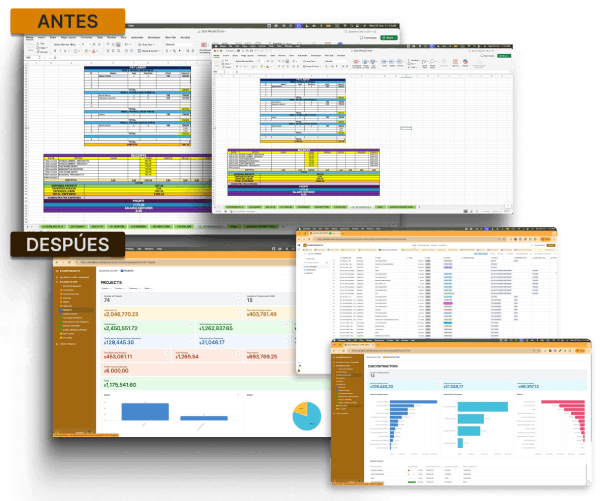This screenshot has height=501, width=600.
Task: Open General number format dropdown, front Excel
Action: (x=336, y=61)
